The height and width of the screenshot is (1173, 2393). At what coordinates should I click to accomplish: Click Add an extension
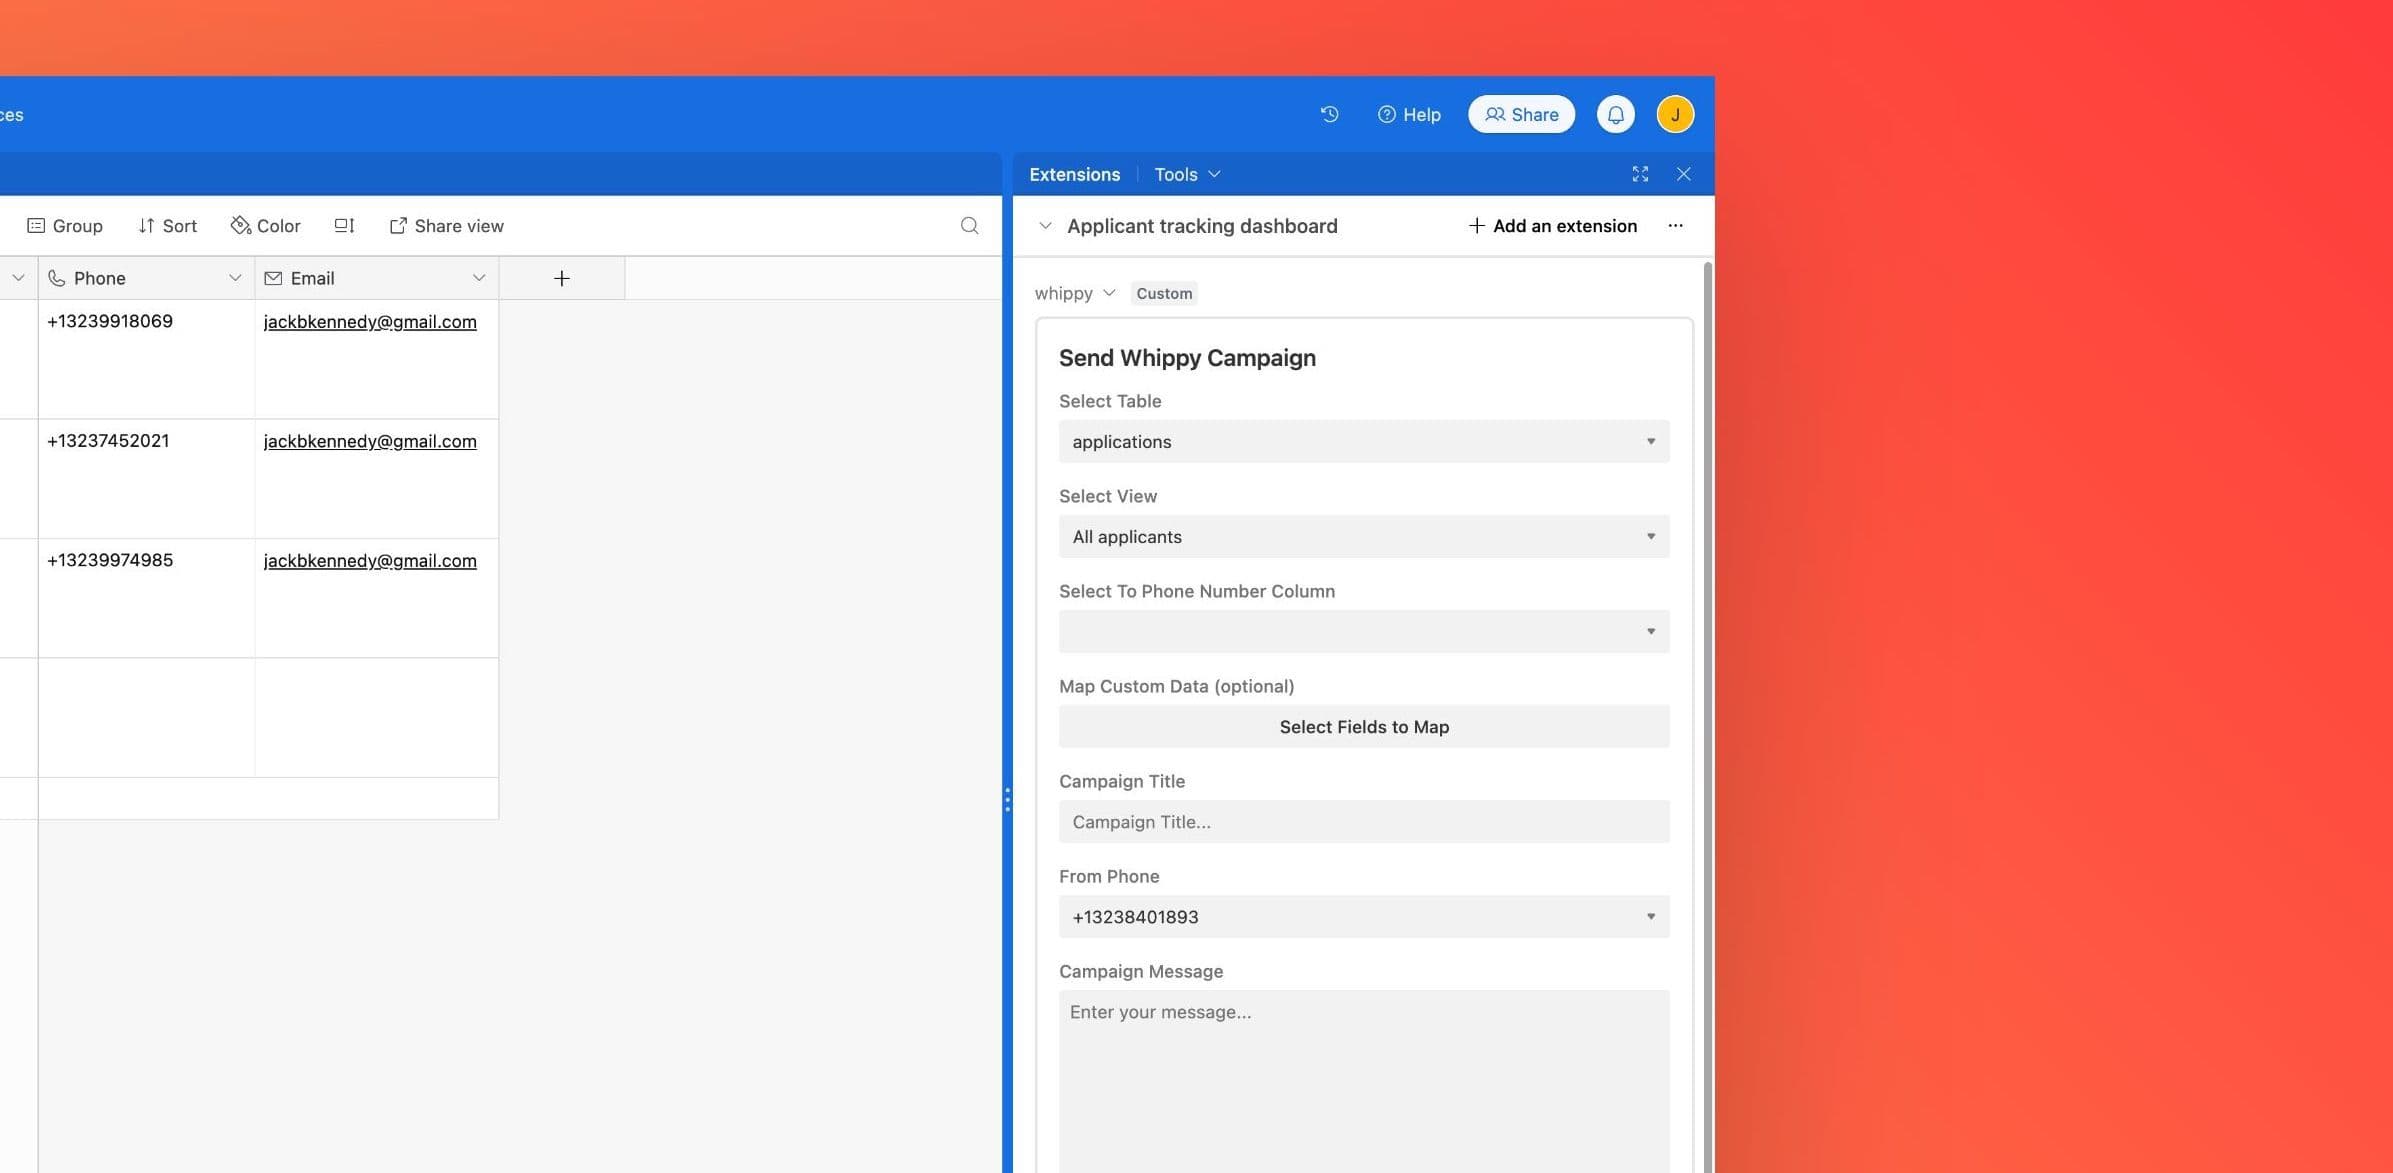(1551, 225)
